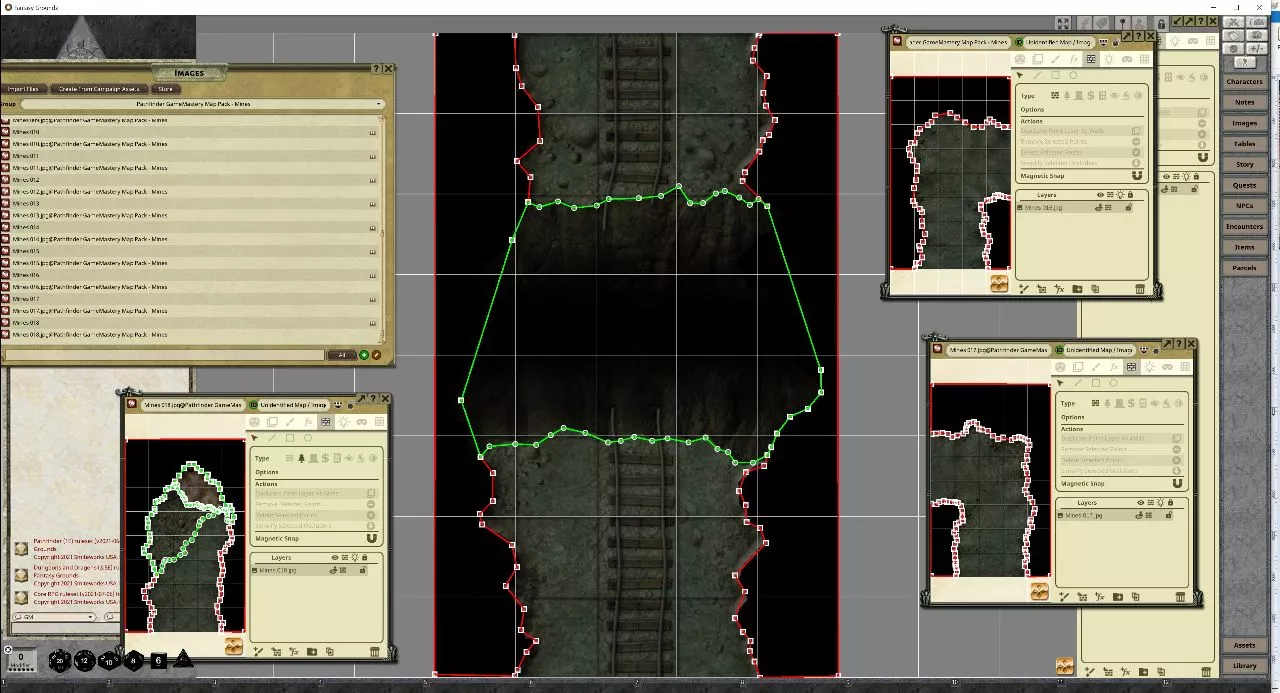Toggle layers visibility eye in Mines 018 window
Screen dimensions: 1280x693
click(x=334, y=557)
